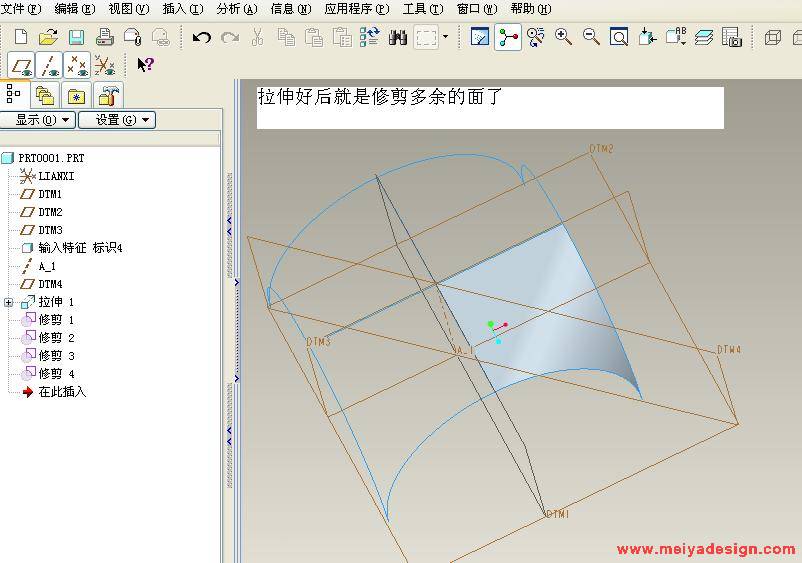Select DTM4 in the model tree
The height and width of the screenshot is (563, 802).
tap(50, 284)
